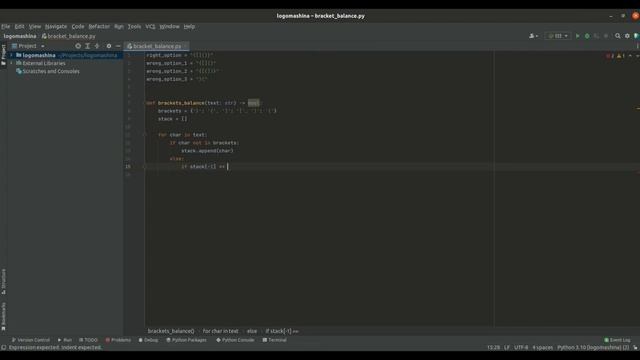This screenshot has width=640, height=360.
Task: Click 'if stack[-1] ==' breadcrumb
Action: [x=282, y=331]
